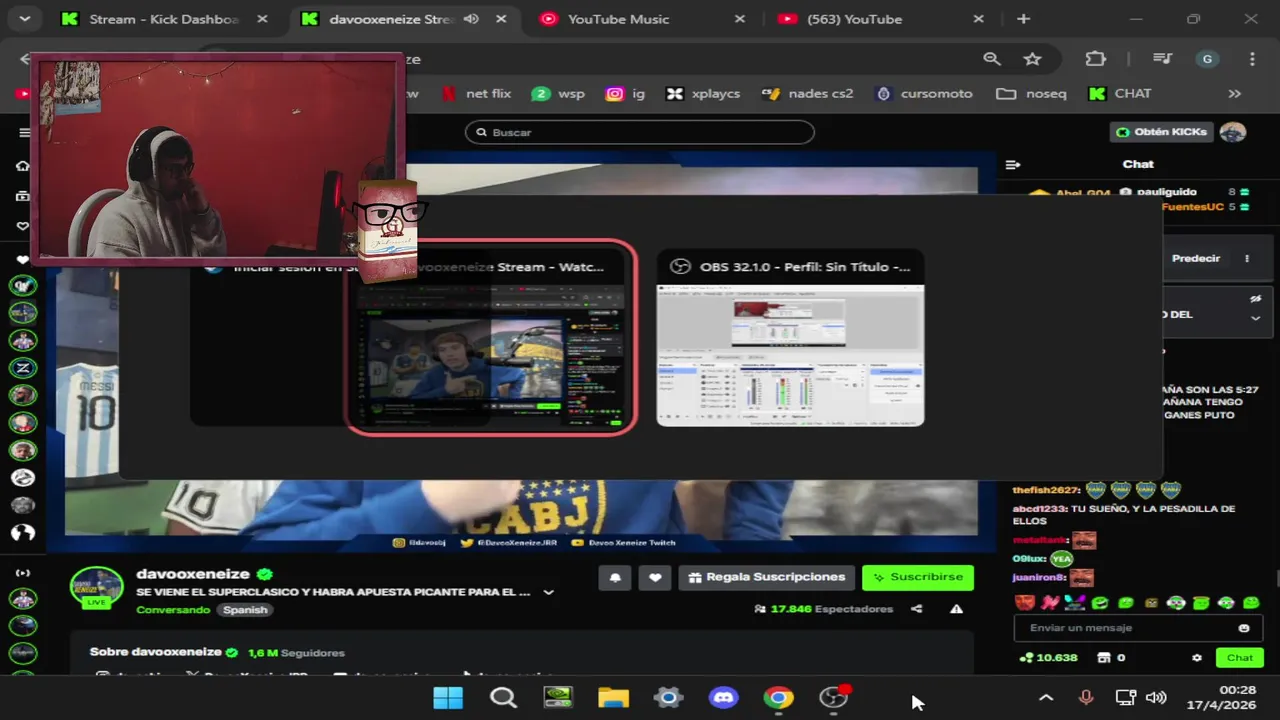
Task: Open Windows taskbar search
Action: [x=503, y=698]
